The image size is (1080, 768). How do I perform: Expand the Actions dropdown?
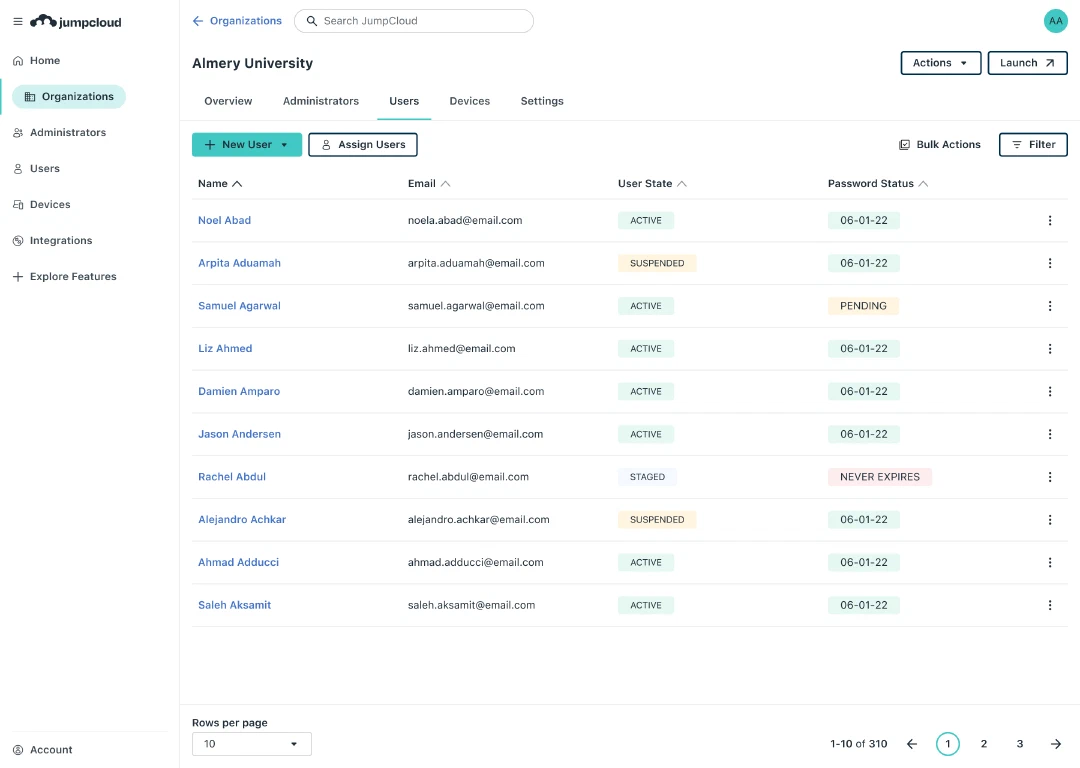coord(941,63)
